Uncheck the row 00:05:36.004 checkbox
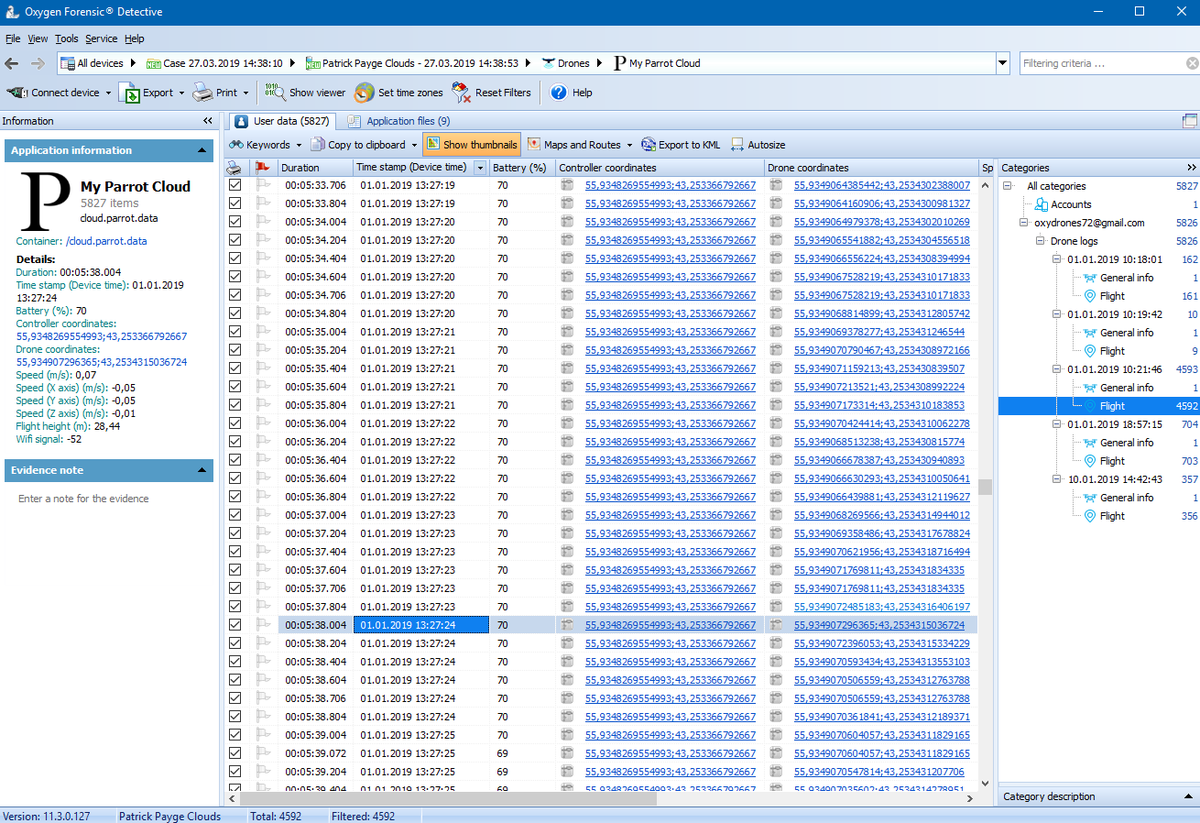Screen dimensions: 1200x823 pos(235,423)
